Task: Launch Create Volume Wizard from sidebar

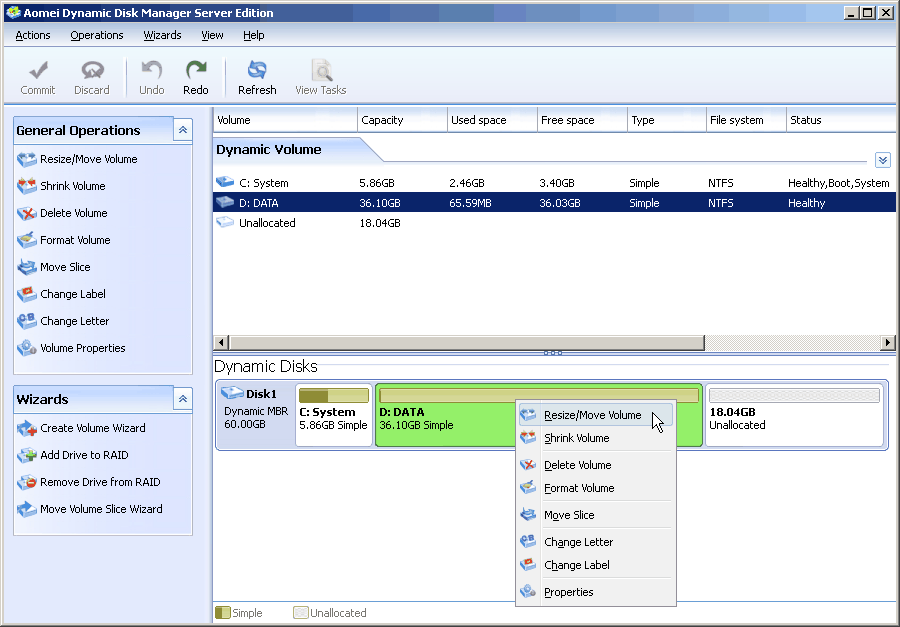Action: [x=92, y=428]
